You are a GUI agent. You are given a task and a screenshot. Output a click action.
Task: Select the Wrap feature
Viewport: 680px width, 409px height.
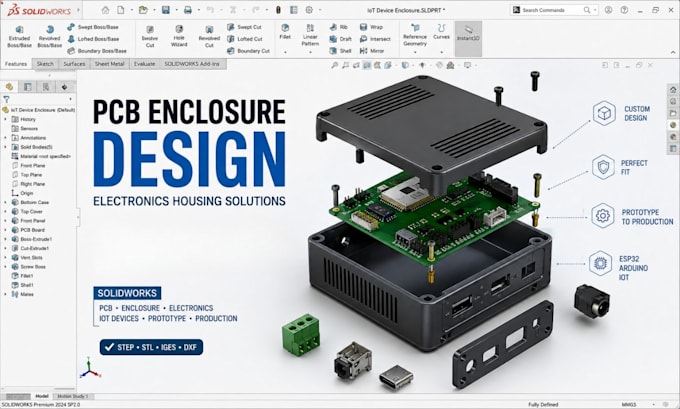coord(371,27)
